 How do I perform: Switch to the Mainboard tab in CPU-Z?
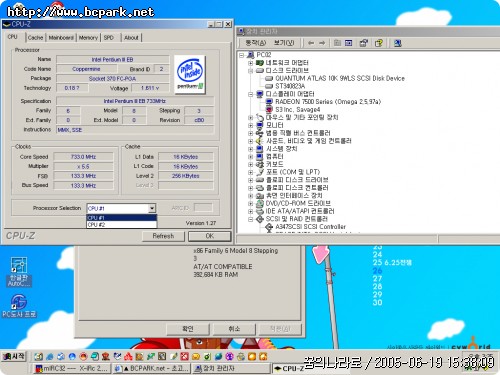pyautogui.click(x=61, y=38)
